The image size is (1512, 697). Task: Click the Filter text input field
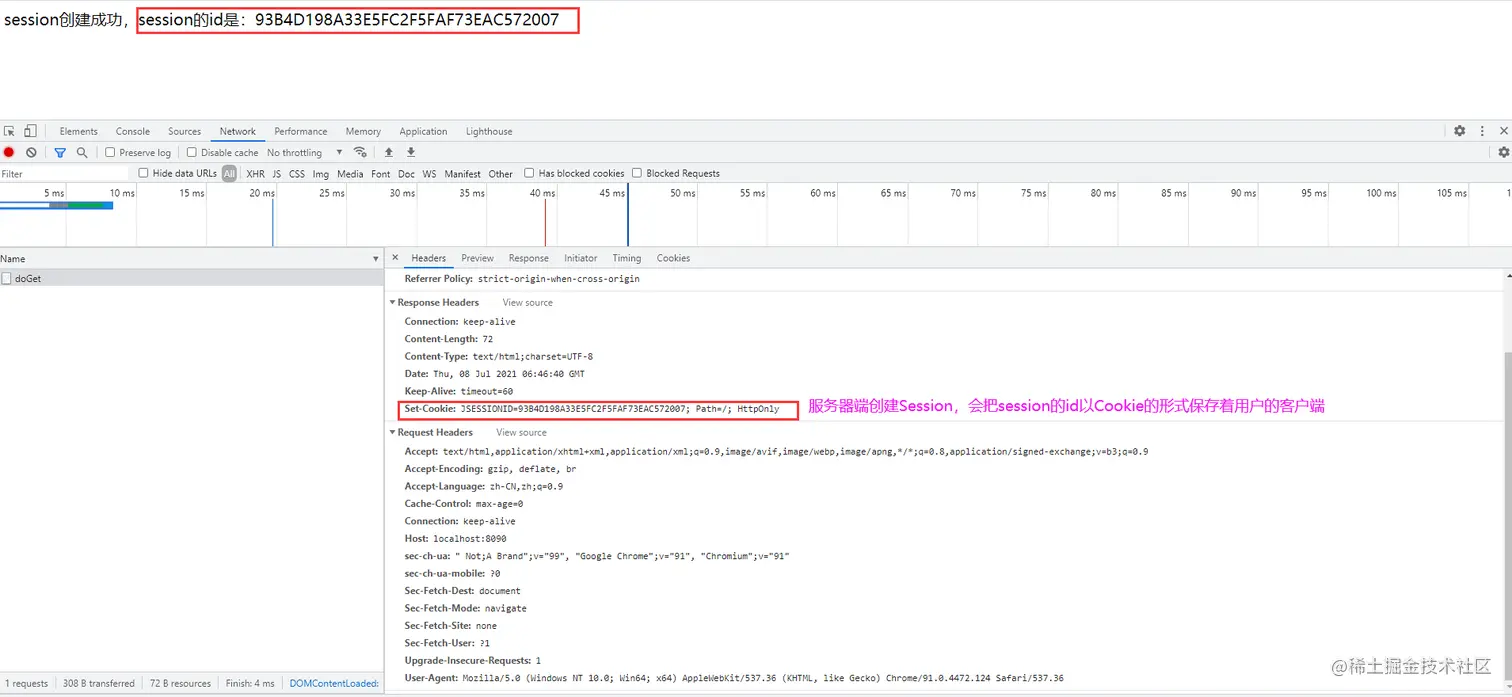point(65,173)
